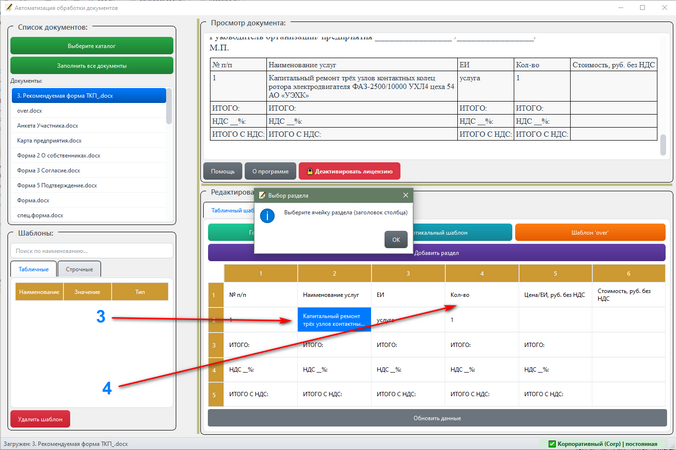Click the lock icon on the license button
This screenshot has height=450, width=676.
point(310,171)
